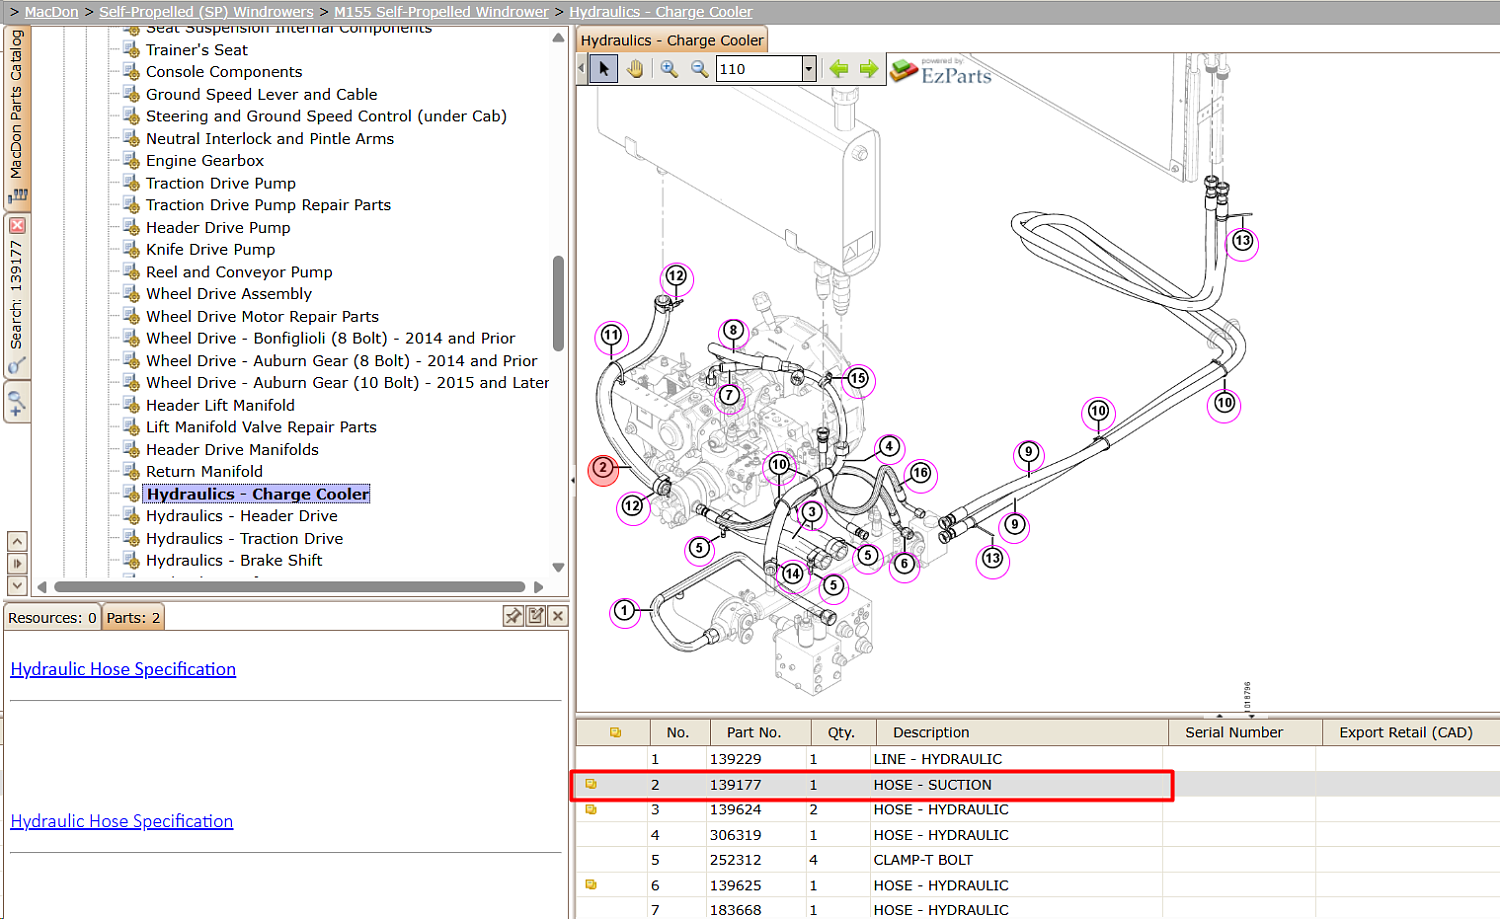
Task: Open M155 Self-Propelled Windrower breadcrumb
Action: pos(441,12)
